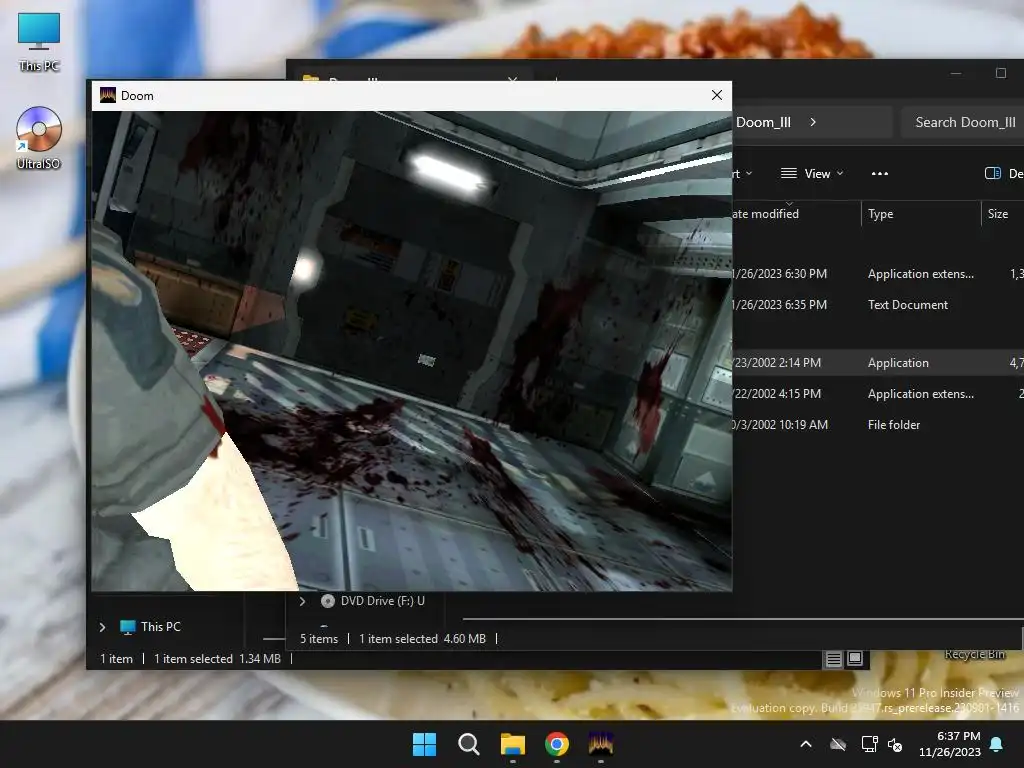Open the View dropdown in File Explorer

pyautogui.click(x=812, y=174)
